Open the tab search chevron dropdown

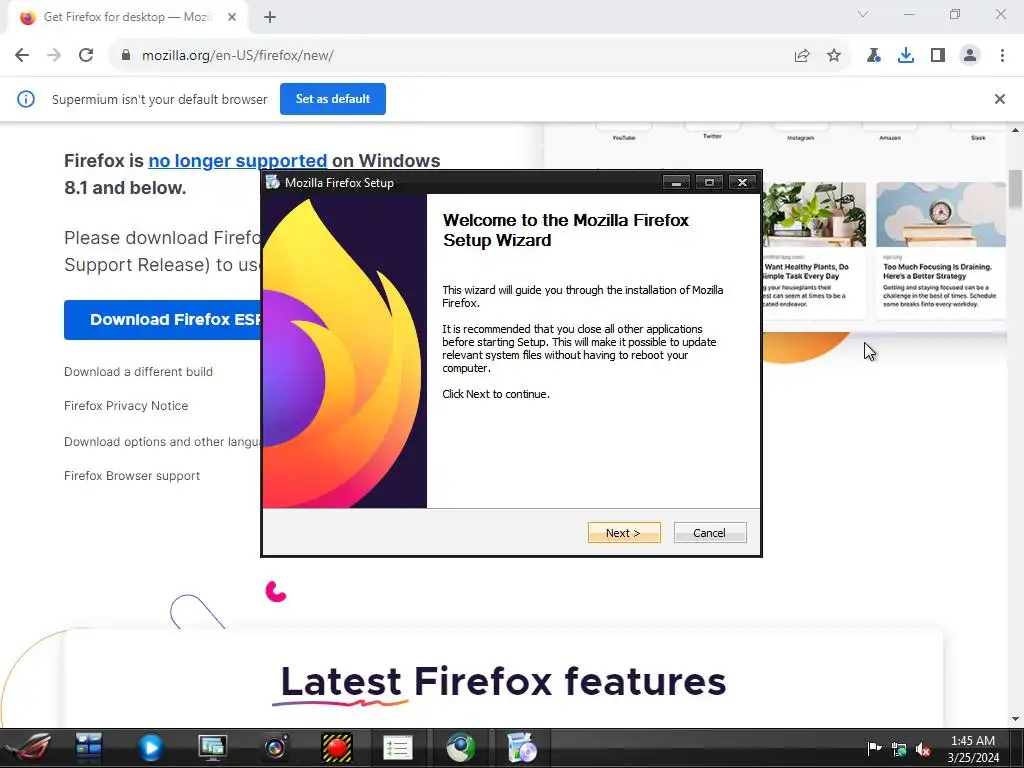tap(863, 14)
